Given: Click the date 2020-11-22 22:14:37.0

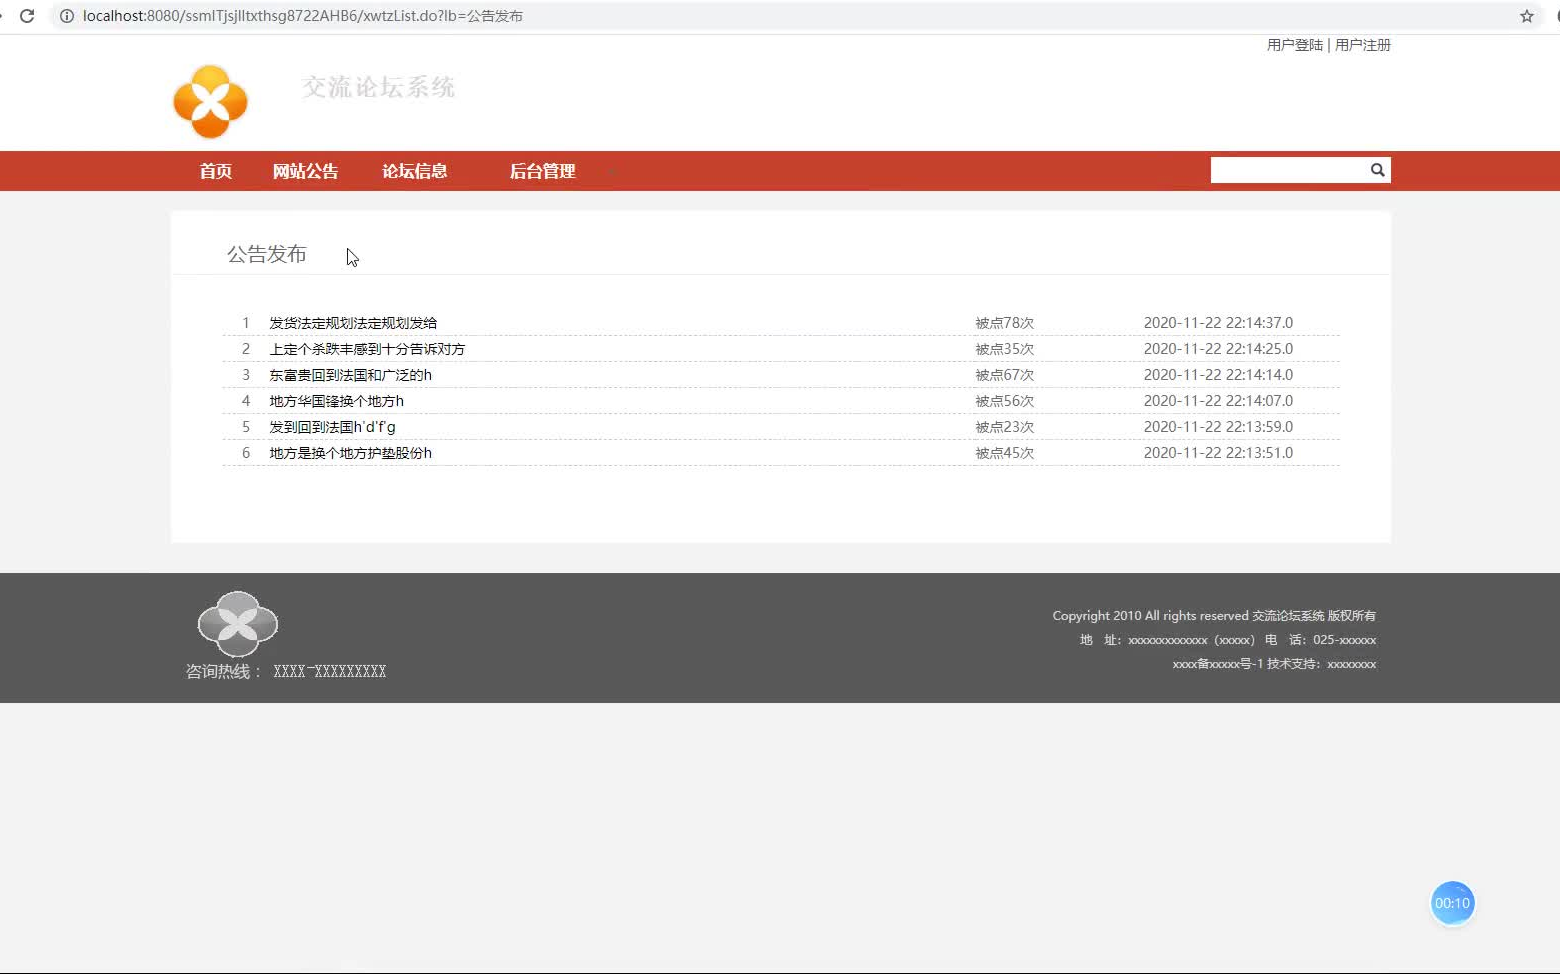Looking at the screenshot, I should (x=1218, y=323).
